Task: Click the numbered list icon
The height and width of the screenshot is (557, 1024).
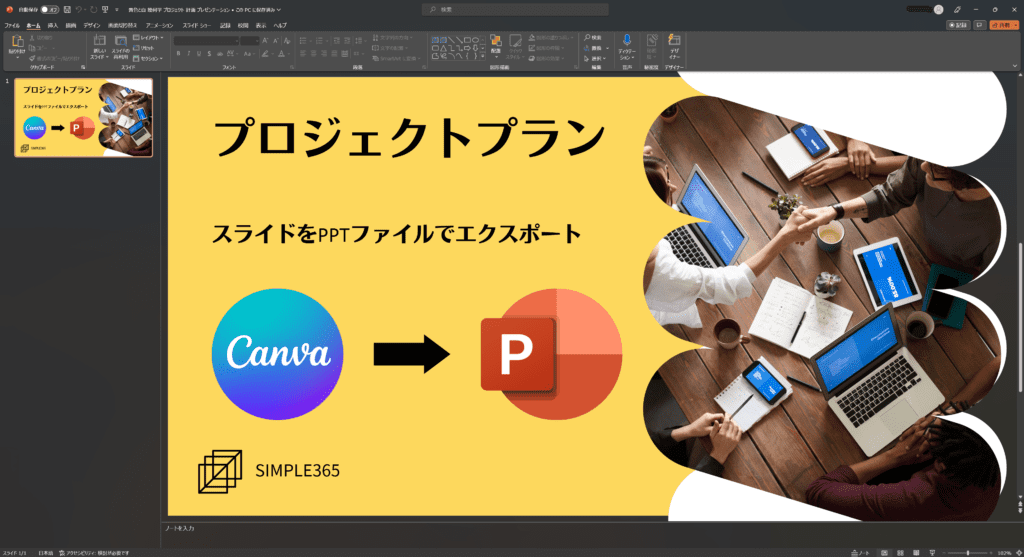Action: (x=319, y=40)
